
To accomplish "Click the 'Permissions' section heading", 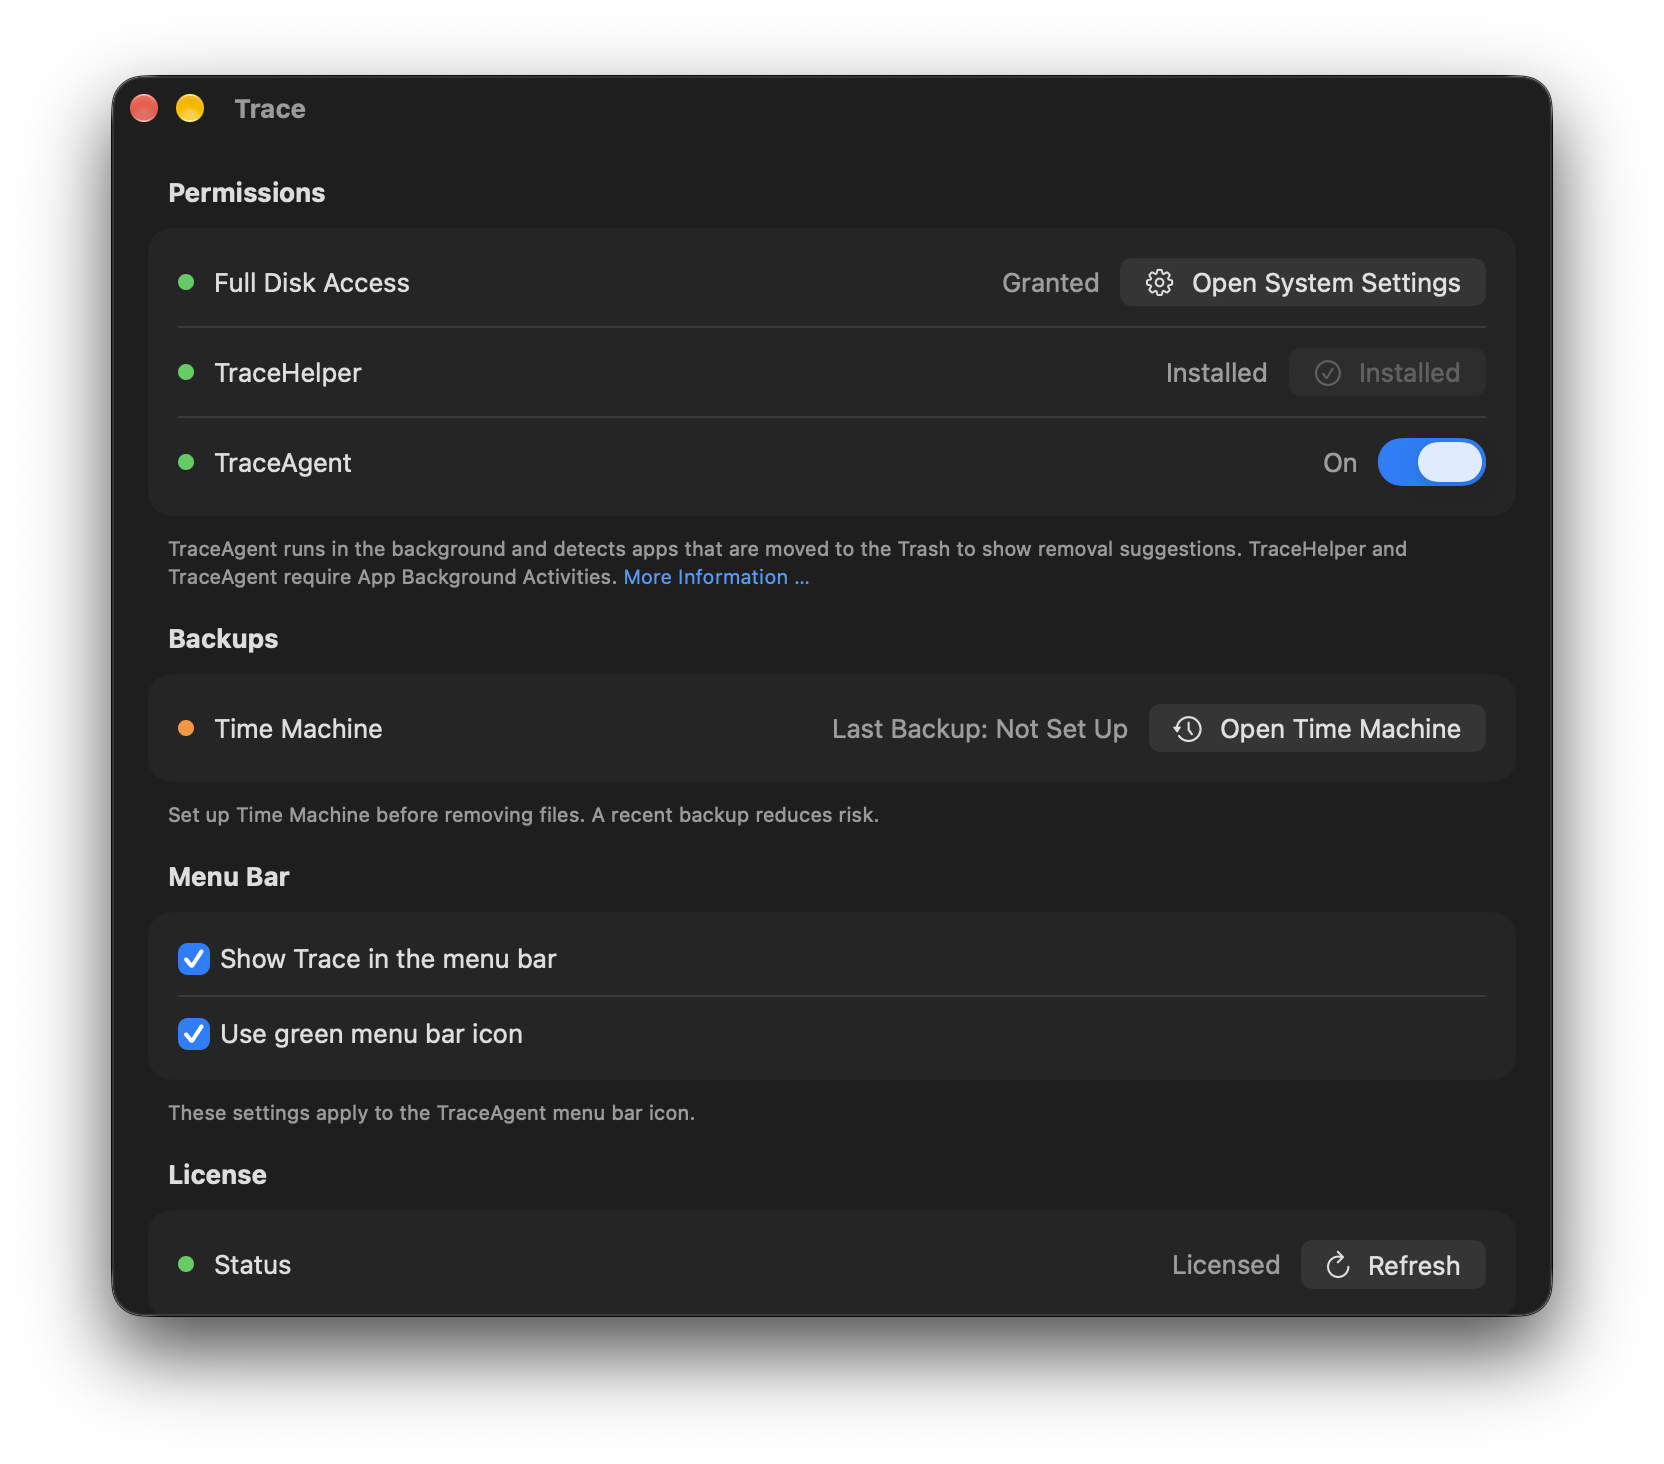I will coord(247,193).
